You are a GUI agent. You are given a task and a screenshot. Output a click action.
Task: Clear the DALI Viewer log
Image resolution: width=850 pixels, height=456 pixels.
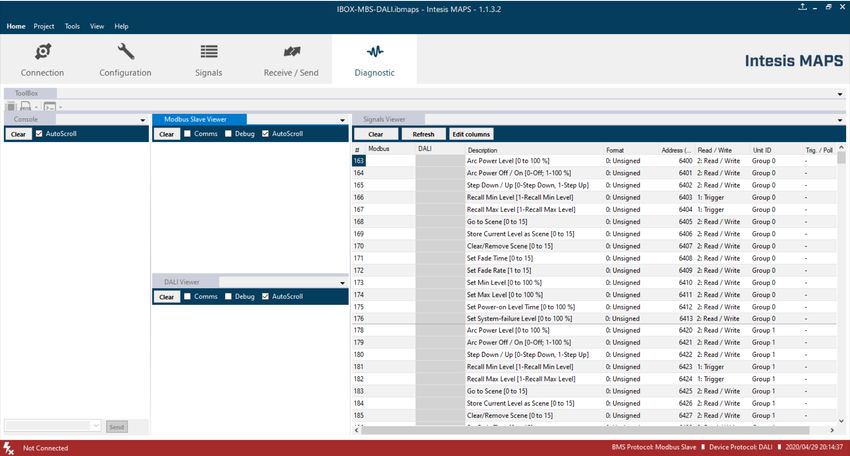[x=166, y=297]
